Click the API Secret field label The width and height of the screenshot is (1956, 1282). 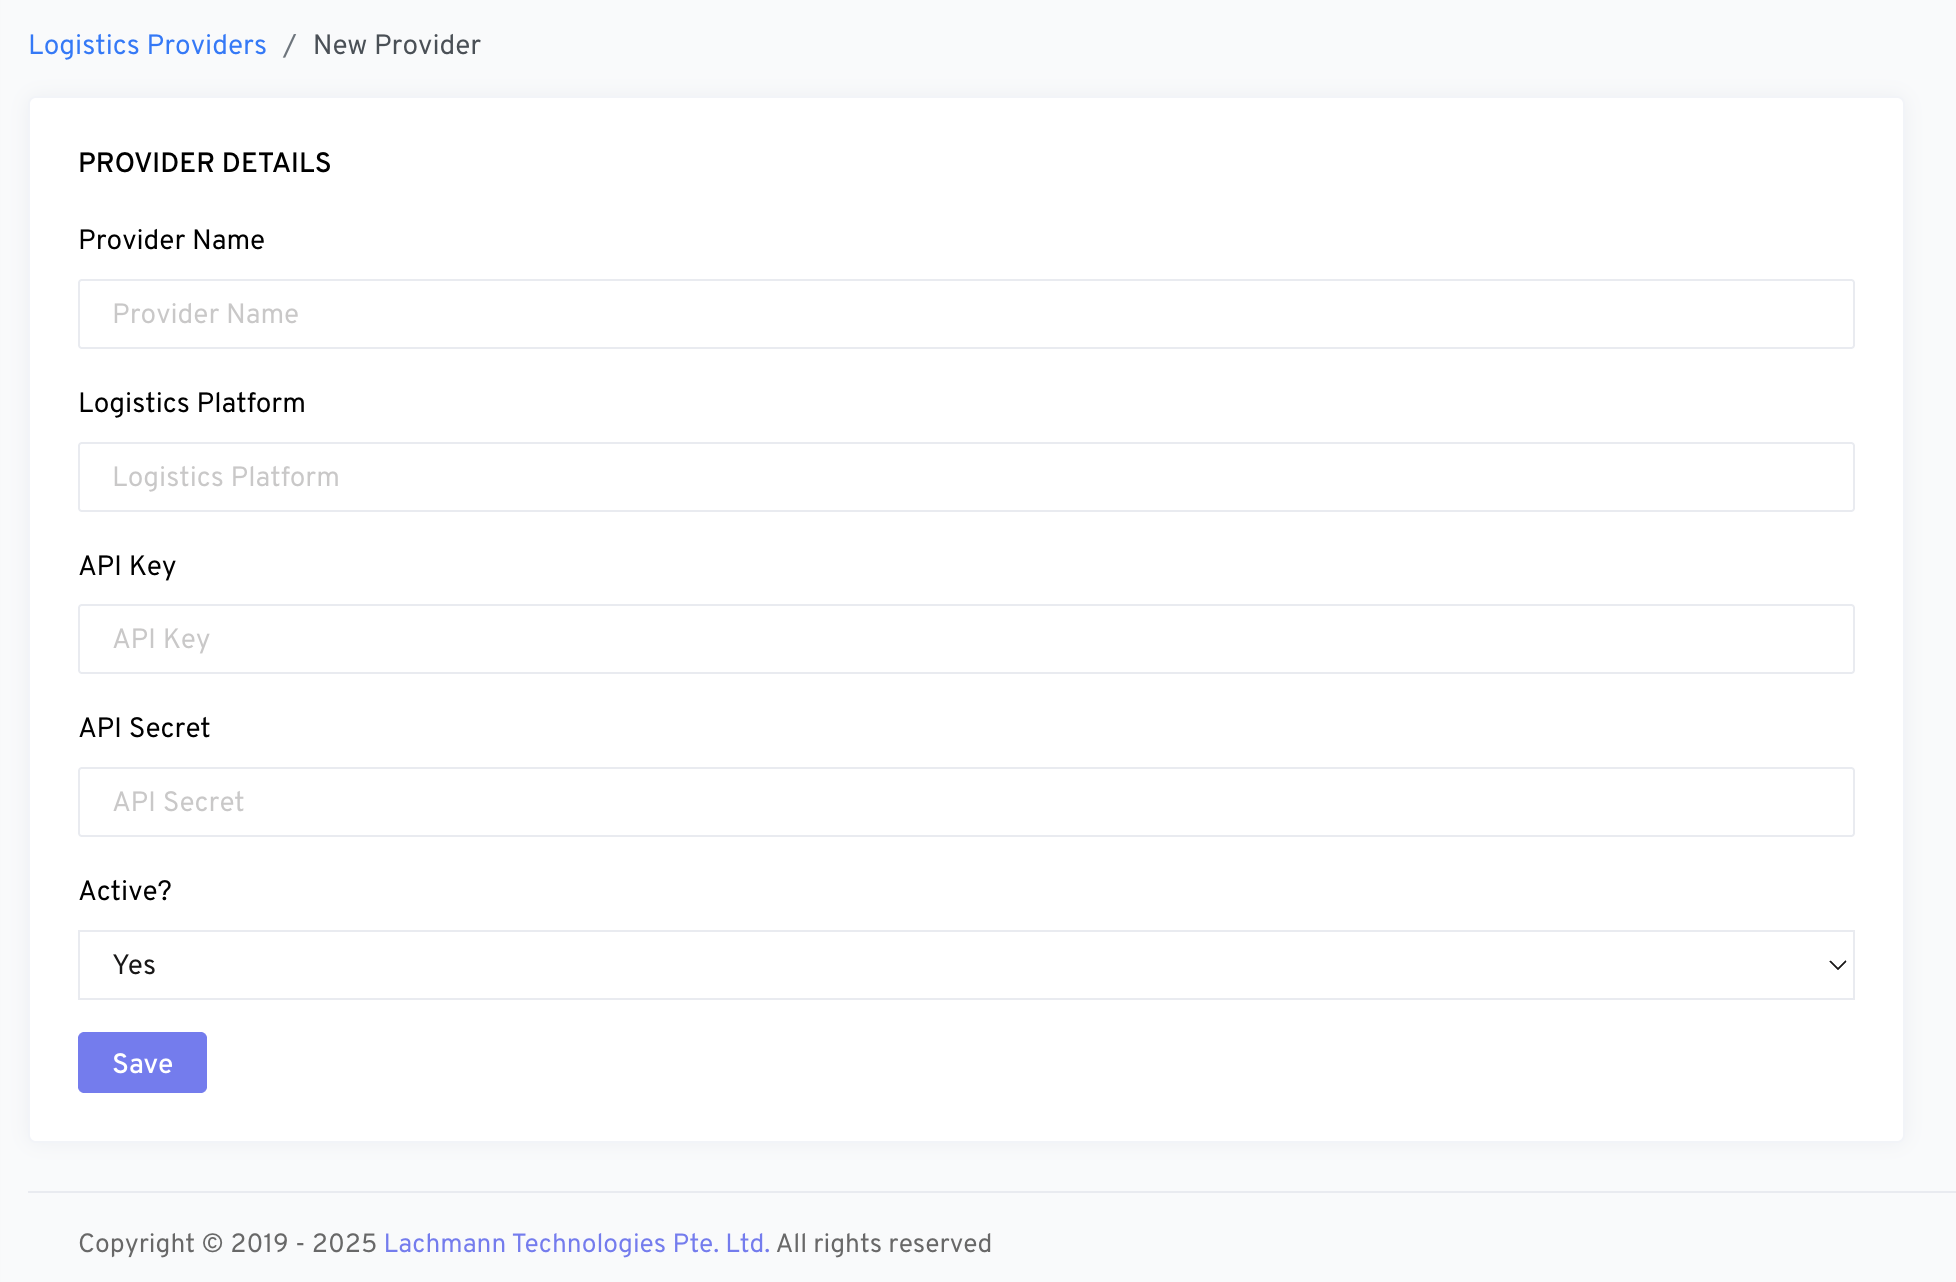[x=144, y=728]
